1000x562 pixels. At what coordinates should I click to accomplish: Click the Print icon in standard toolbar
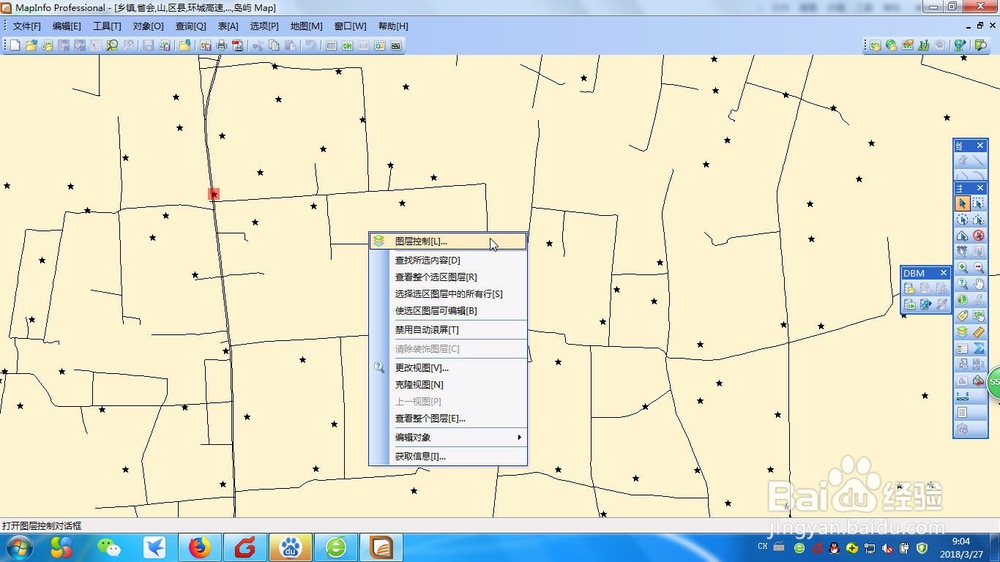point(221,45)
